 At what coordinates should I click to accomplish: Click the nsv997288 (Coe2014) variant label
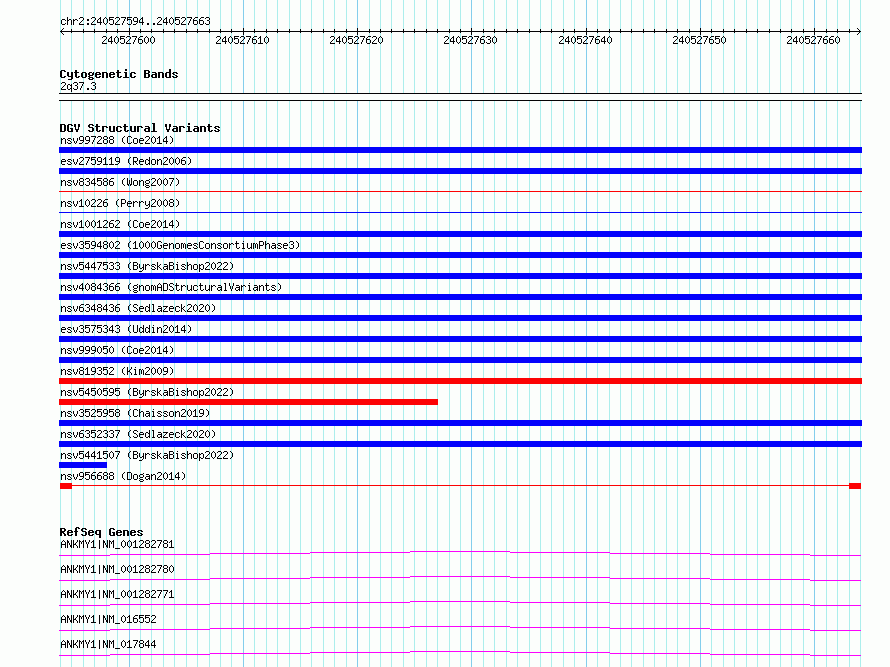coord(117,140)
